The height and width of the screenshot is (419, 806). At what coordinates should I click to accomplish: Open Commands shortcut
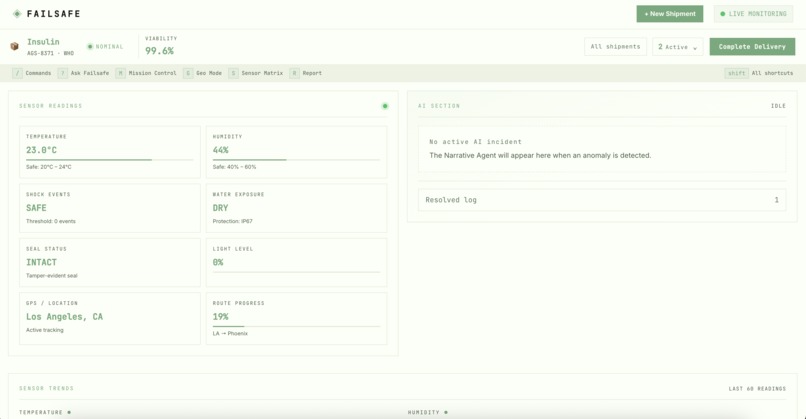[x=32, y=73]
